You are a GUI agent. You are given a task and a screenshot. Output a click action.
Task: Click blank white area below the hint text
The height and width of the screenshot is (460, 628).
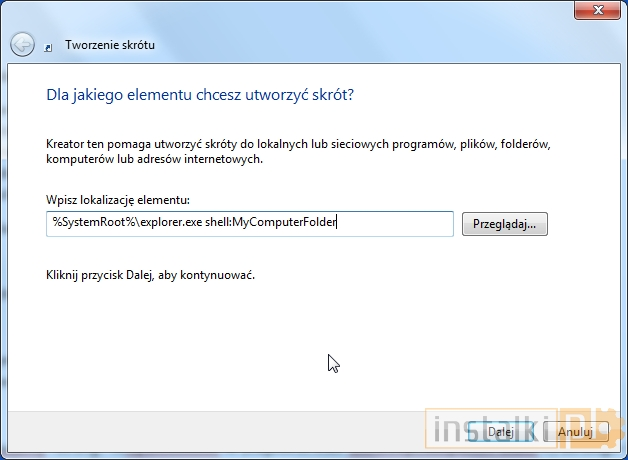[x=200, y=340]
